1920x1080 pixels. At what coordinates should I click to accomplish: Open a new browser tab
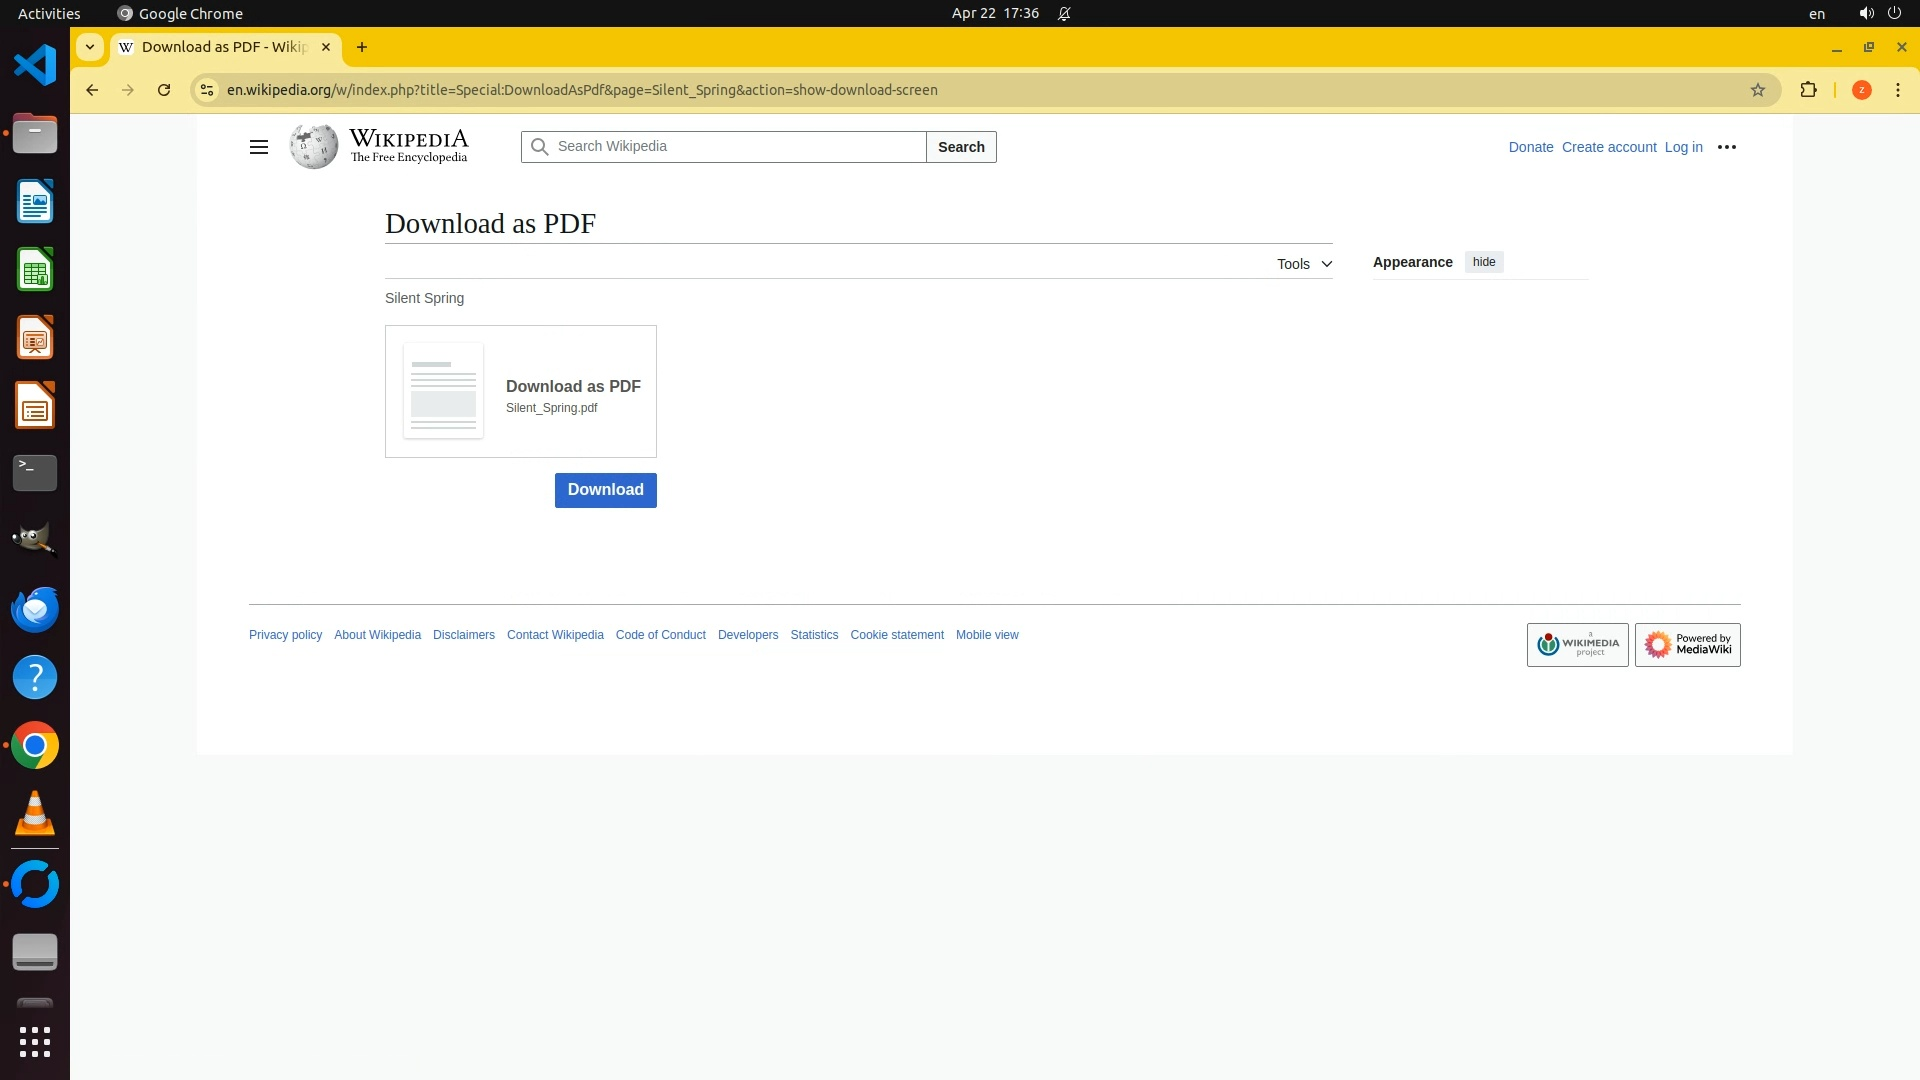click(x=362, y=47)
